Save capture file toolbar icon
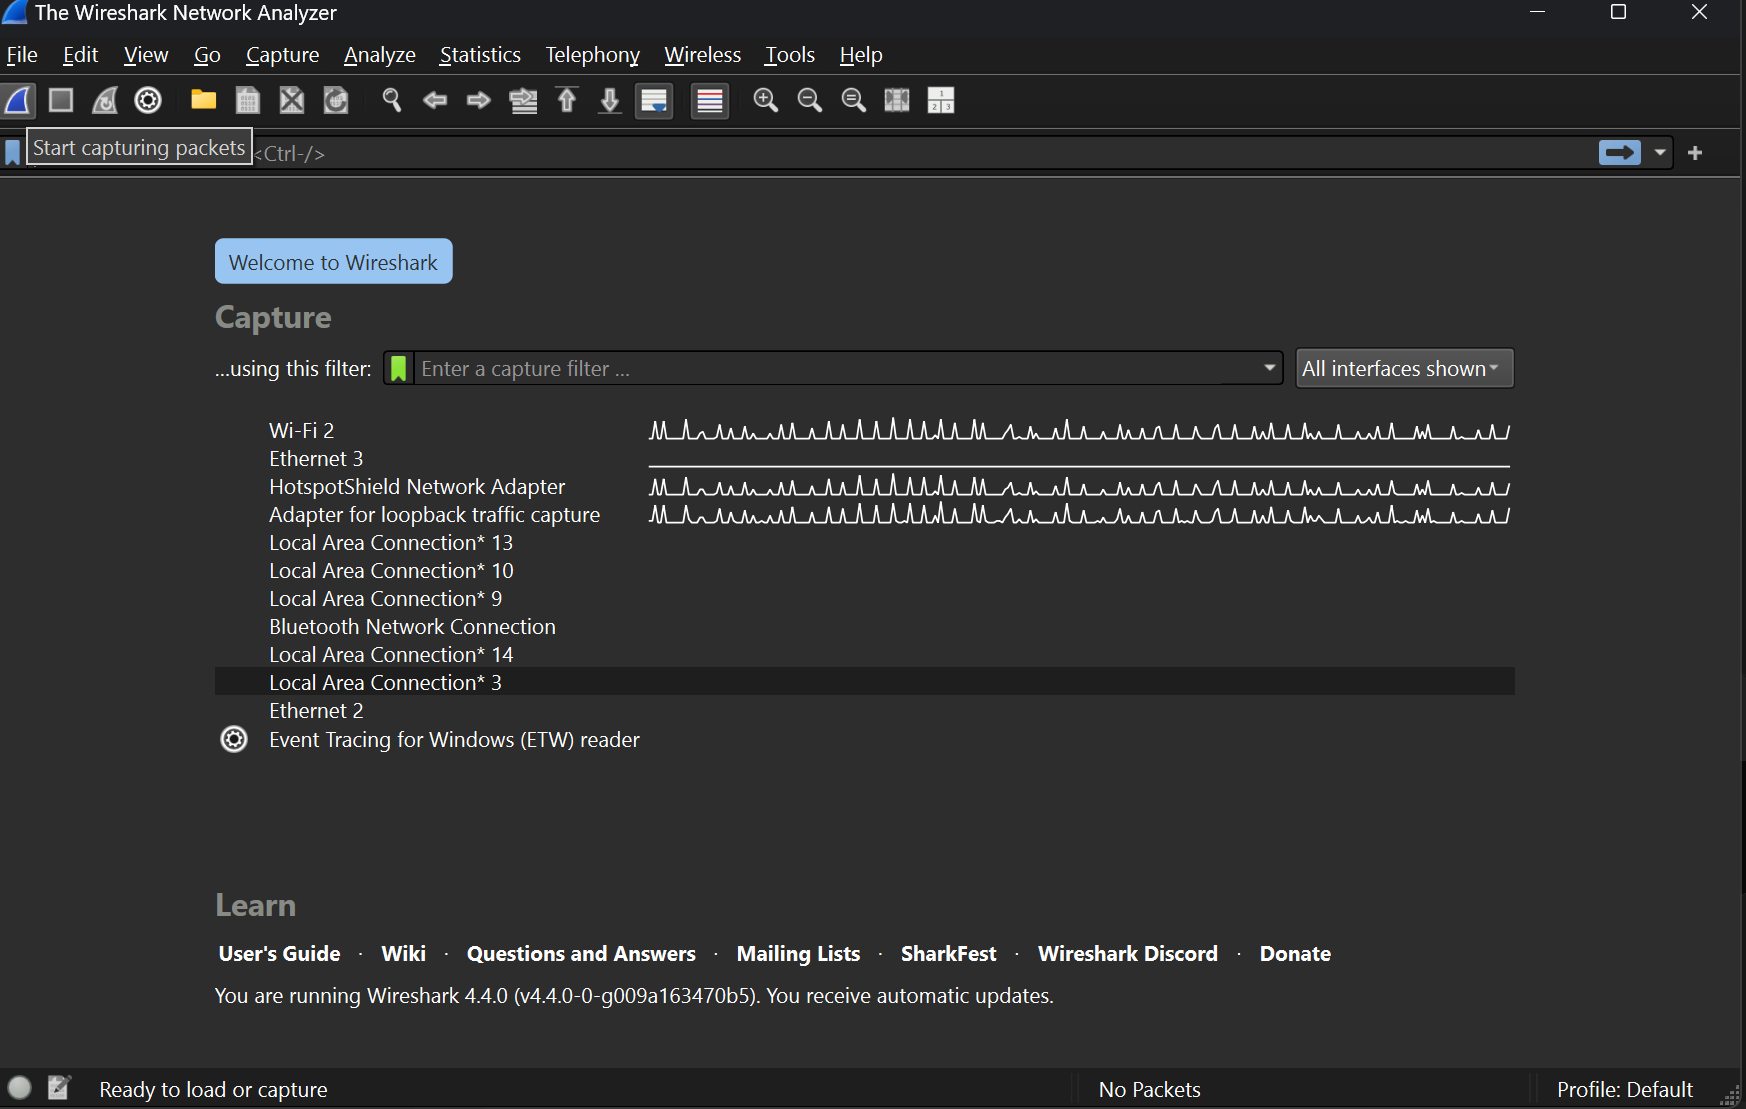Image resolution: width=1746 pixels, height=1109 pixels. click(248, 100)
